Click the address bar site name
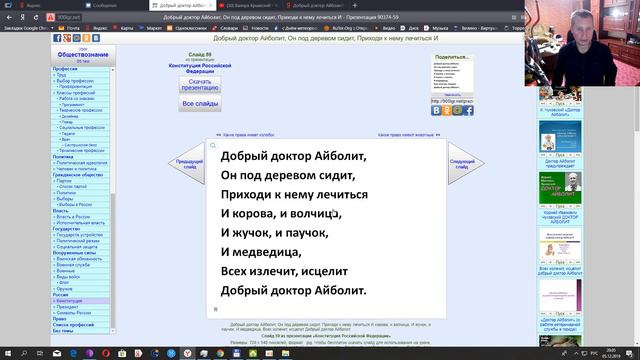The width and height of the screenshot is (640, 360). point(69,18)
